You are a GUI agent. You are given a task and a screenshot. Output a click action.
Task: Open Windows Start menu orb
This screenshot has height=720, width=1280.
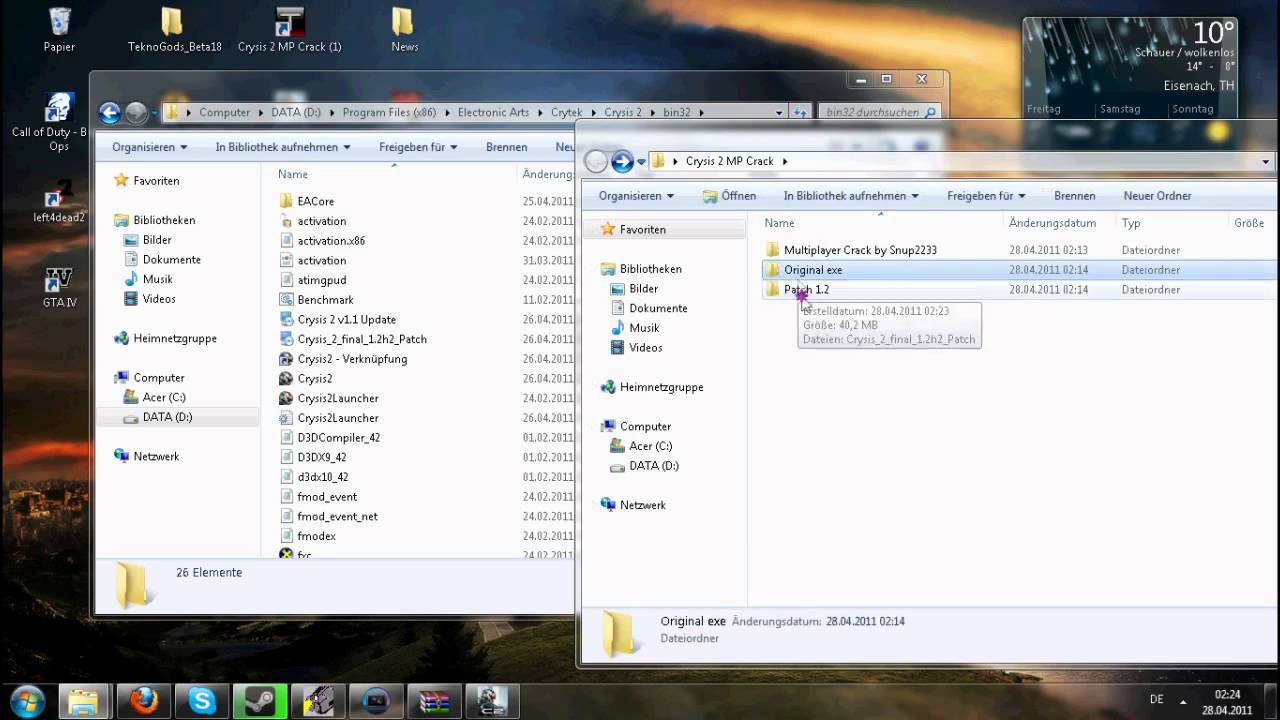point(29,700)
